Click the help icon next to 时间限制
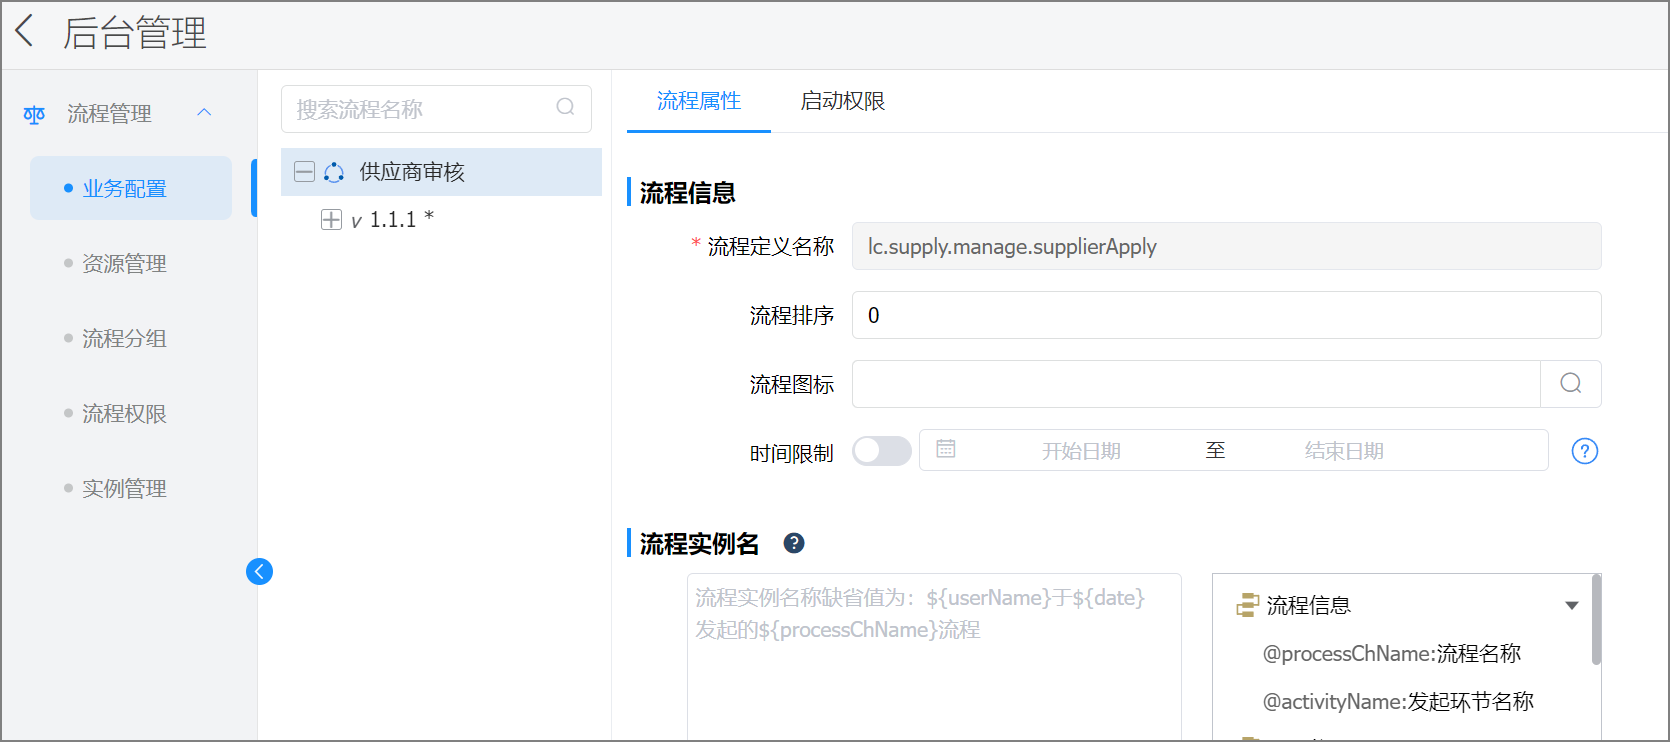1670x742 pixels. tap(1584, 451)
